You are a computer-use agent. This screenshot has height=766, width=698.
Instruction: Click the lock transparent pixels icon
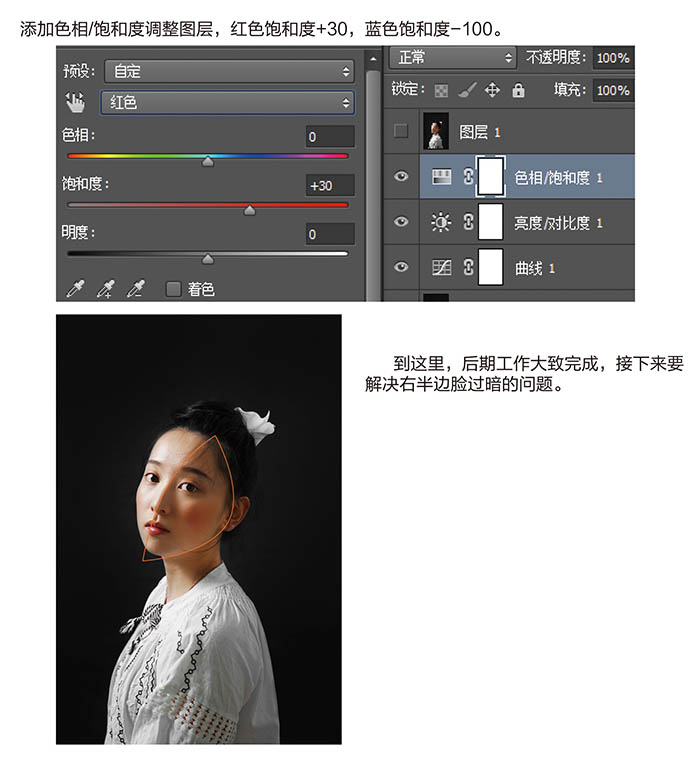[x=441, y=90]
